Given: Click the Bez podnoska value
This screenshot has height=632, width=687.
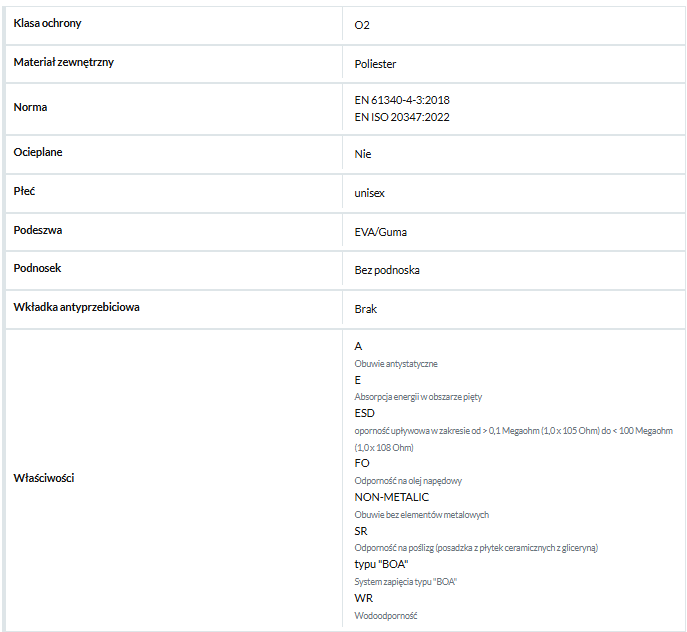Looking at the screenshot, I should click(x=387, y=270).
